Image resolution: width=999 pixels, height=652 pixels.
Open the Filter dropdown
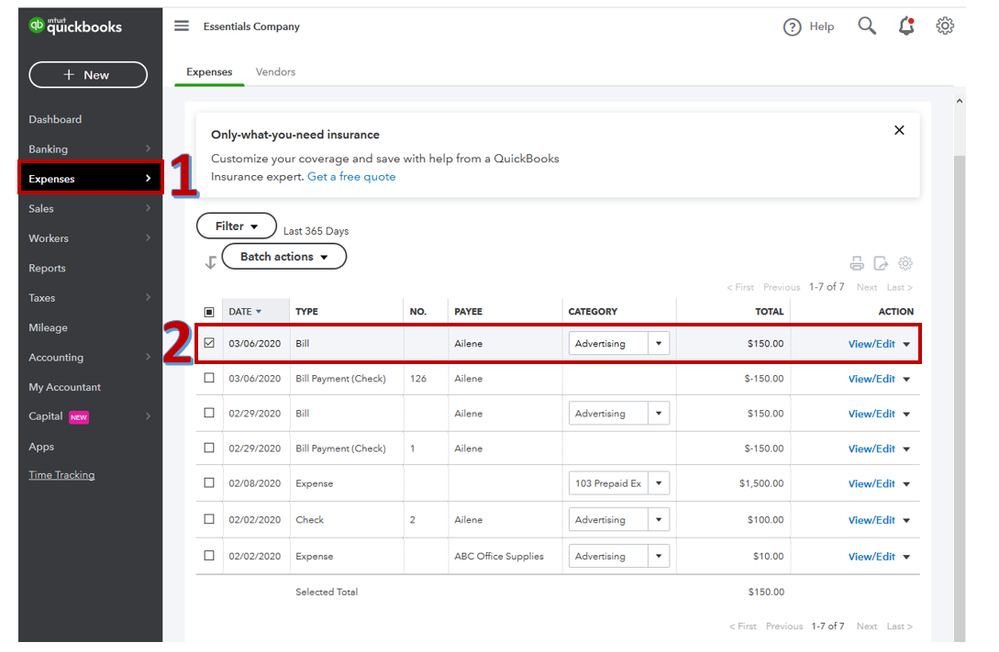click(x=236, y=226)
